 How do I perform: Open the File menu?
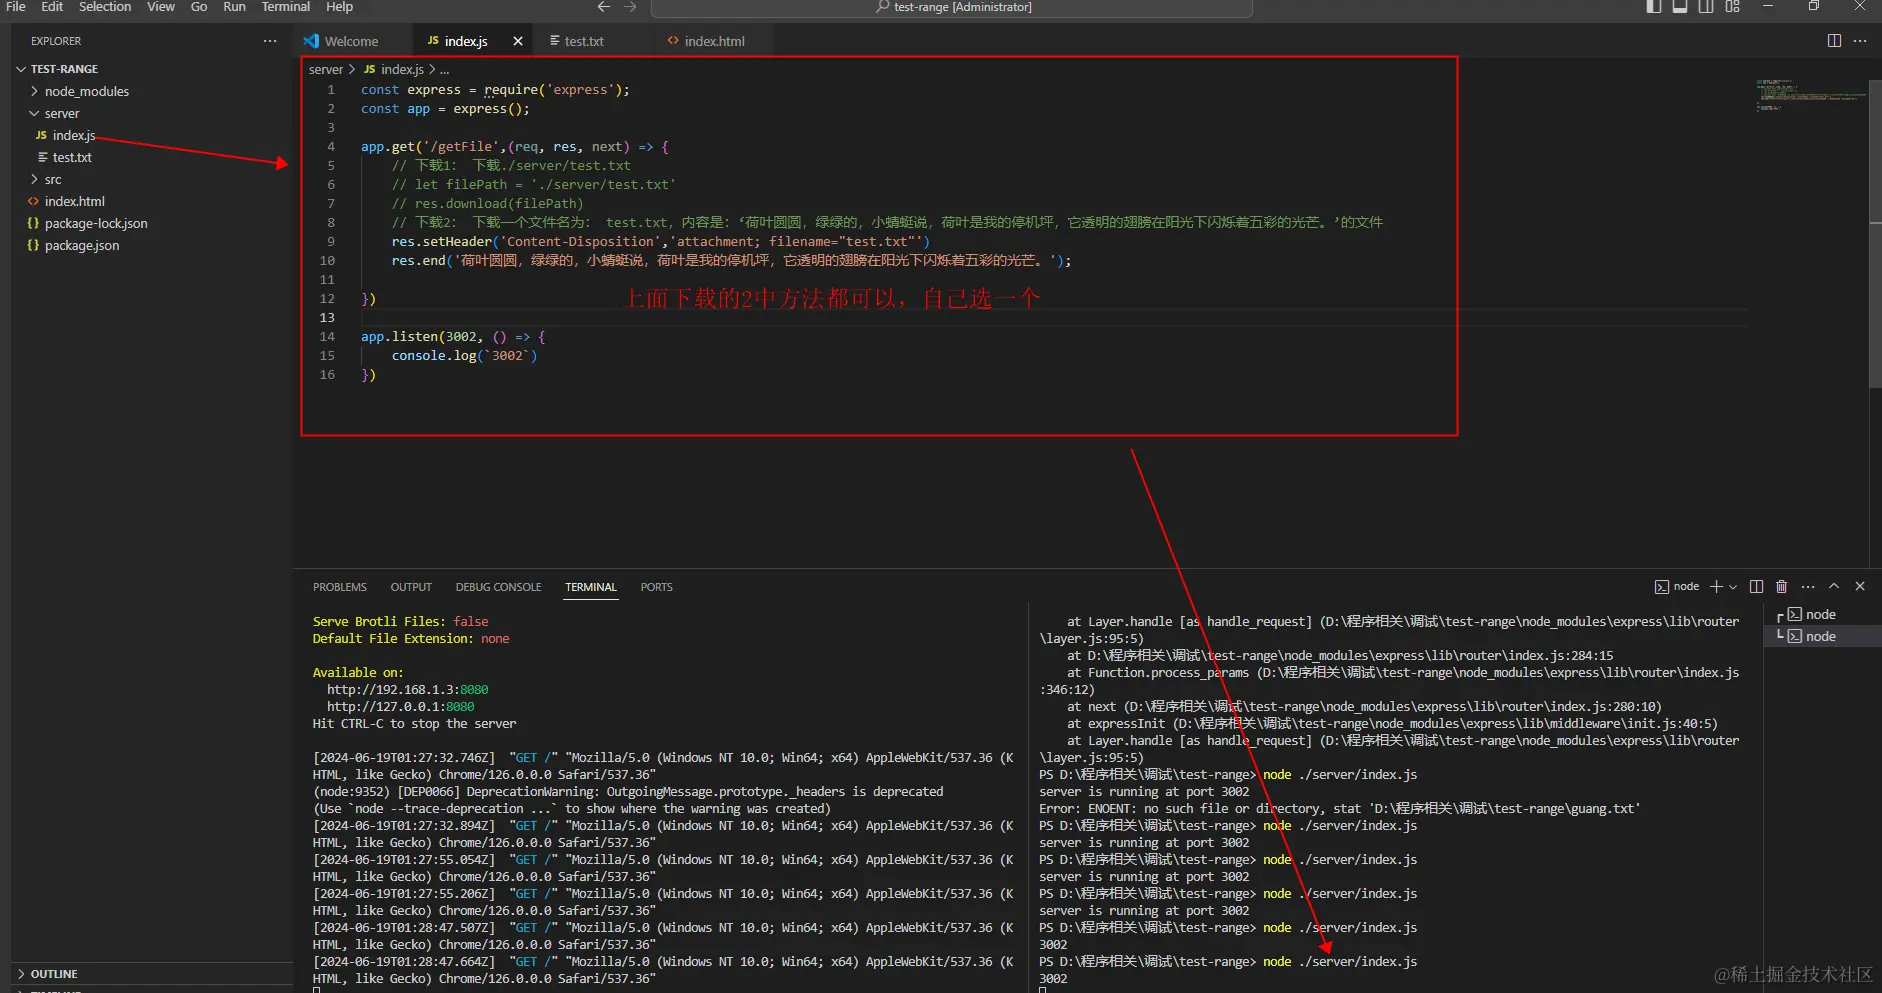point(16,7)
